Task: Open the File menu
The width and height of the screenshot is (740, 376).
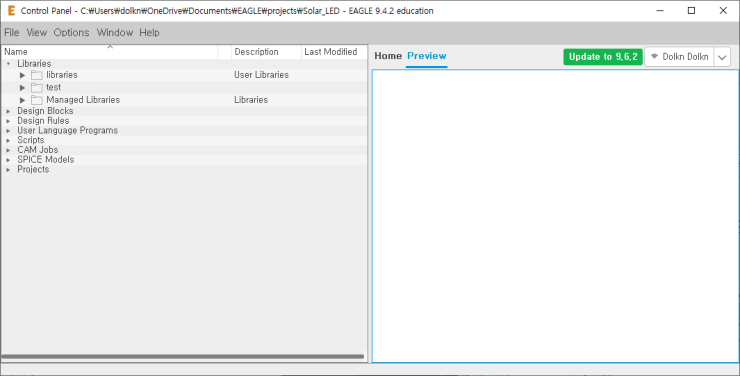Action: click(x=12, y=33)
